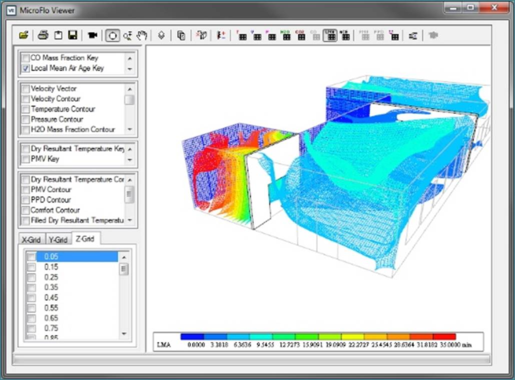515x380 pixels.
Task: Check the Temperature Contour option
Action: tap(26, 109)
